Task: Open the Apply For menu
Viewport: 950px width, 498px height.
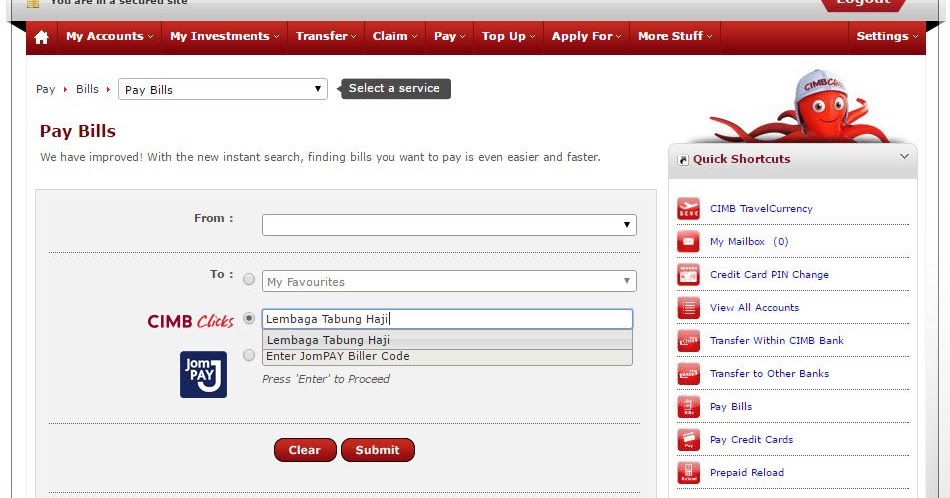Action: pos(586,36)
